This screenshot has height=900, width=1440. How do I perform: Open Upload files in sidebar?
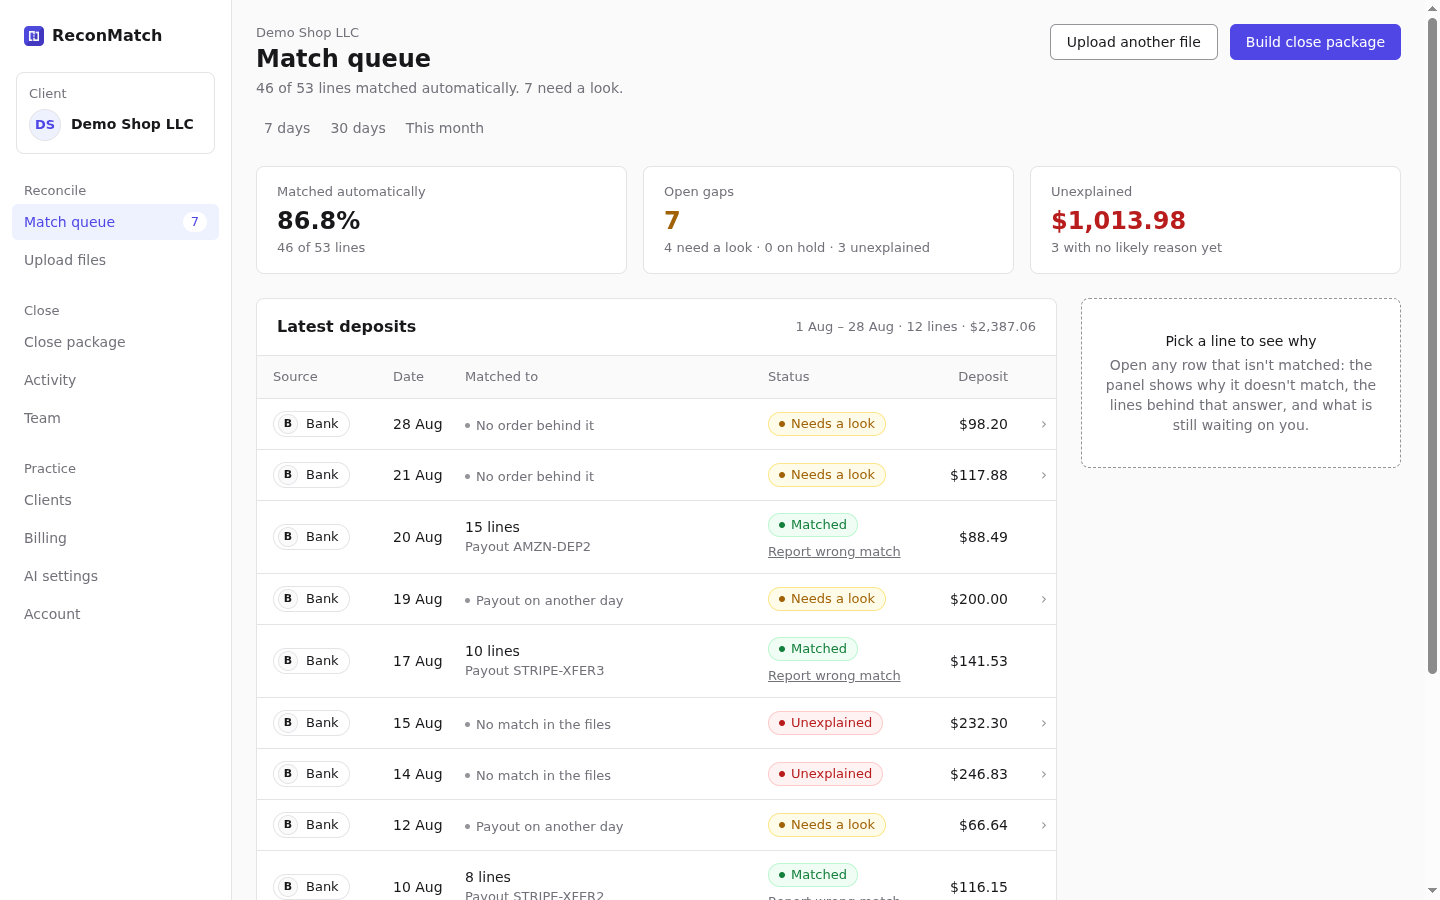115,260
